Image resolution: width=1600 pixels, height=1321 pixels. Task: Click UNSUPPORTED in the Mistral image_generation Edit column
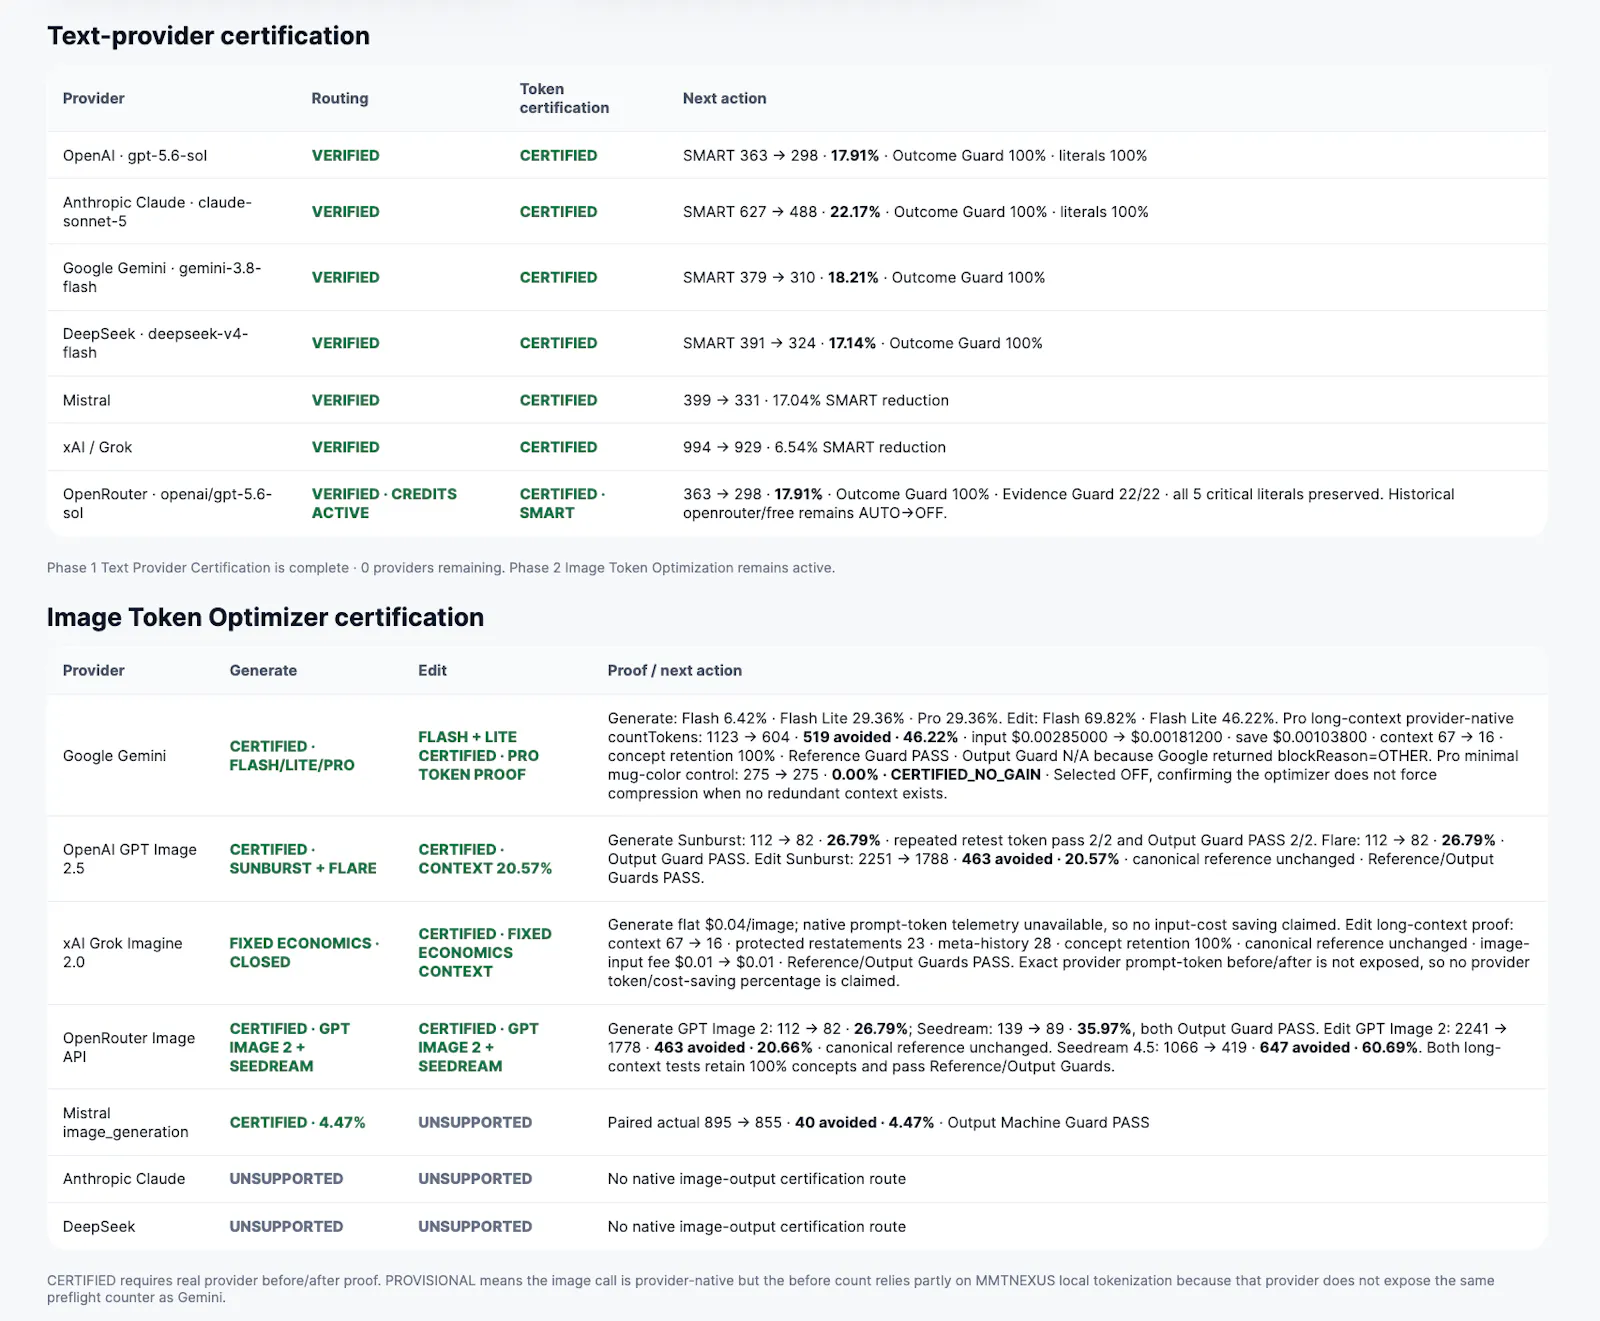point(475,1122)
